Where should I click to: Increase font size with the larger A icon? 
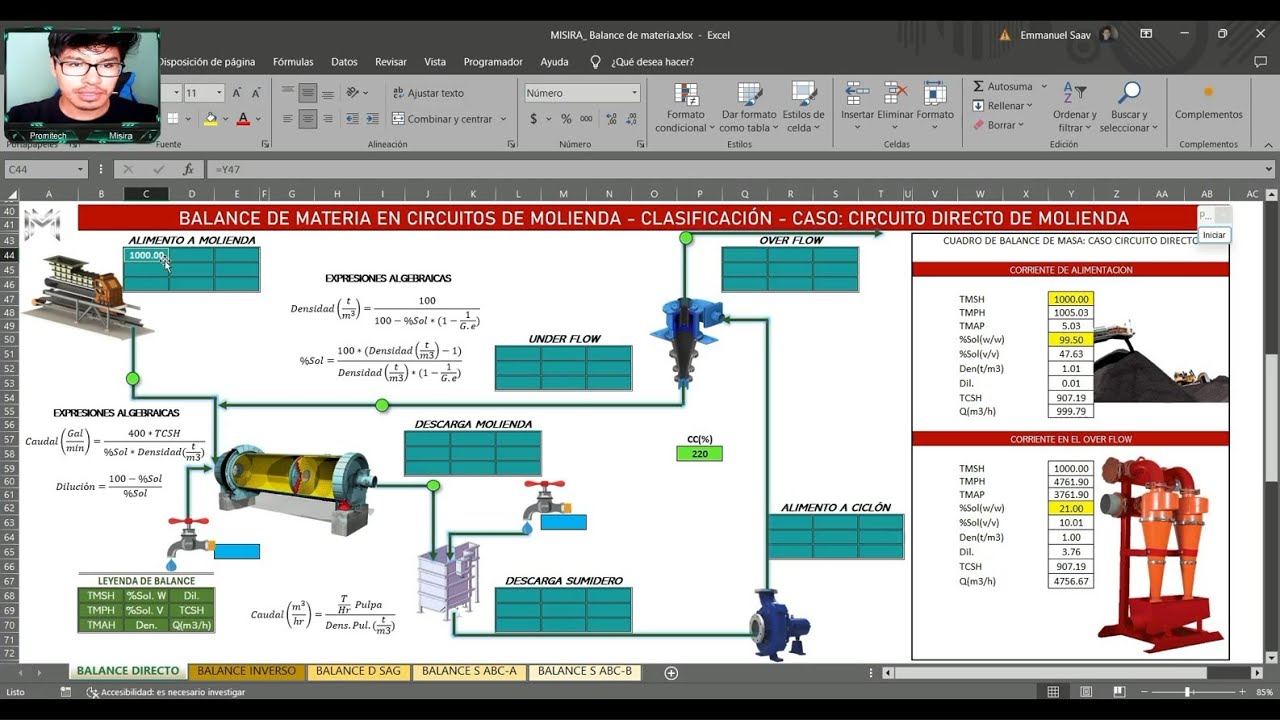(x=237, y=93)
